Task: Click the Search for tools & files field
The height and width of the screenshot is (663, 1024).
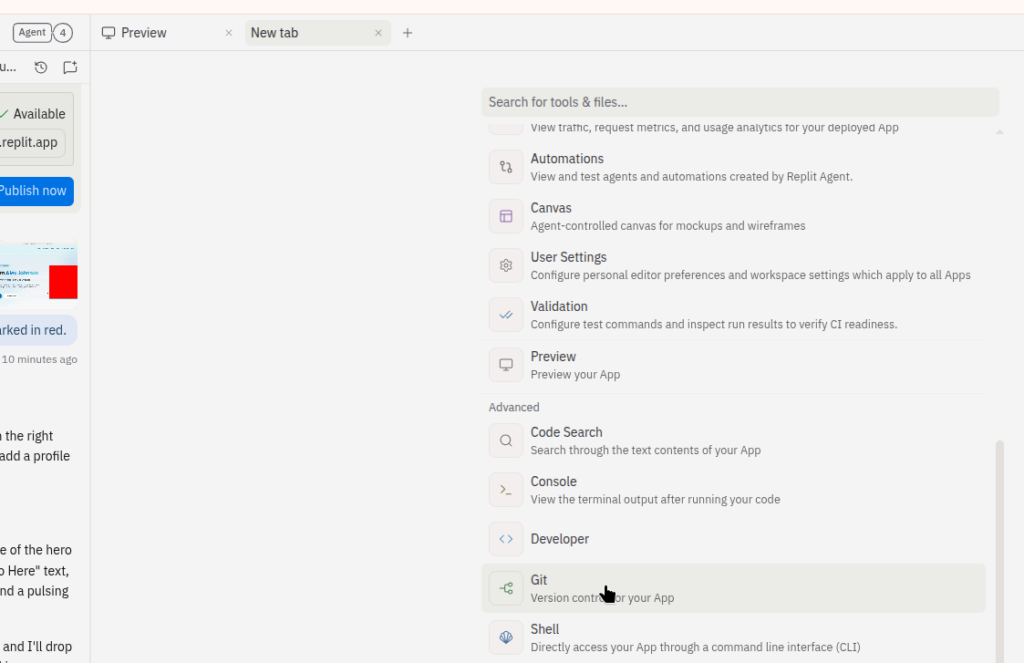Action: 740,102
